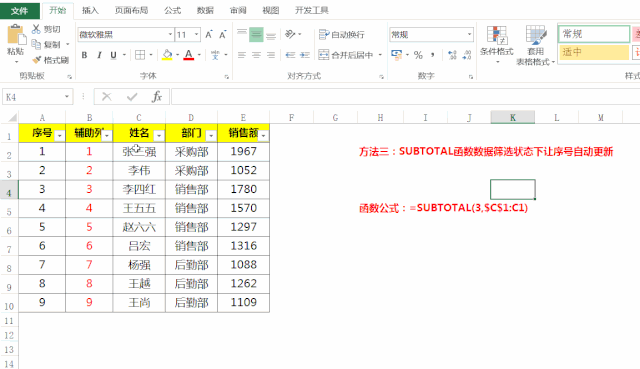This screenshot has width=640, height=369.
Task: Open the font size dropdown
Action: 197,35
